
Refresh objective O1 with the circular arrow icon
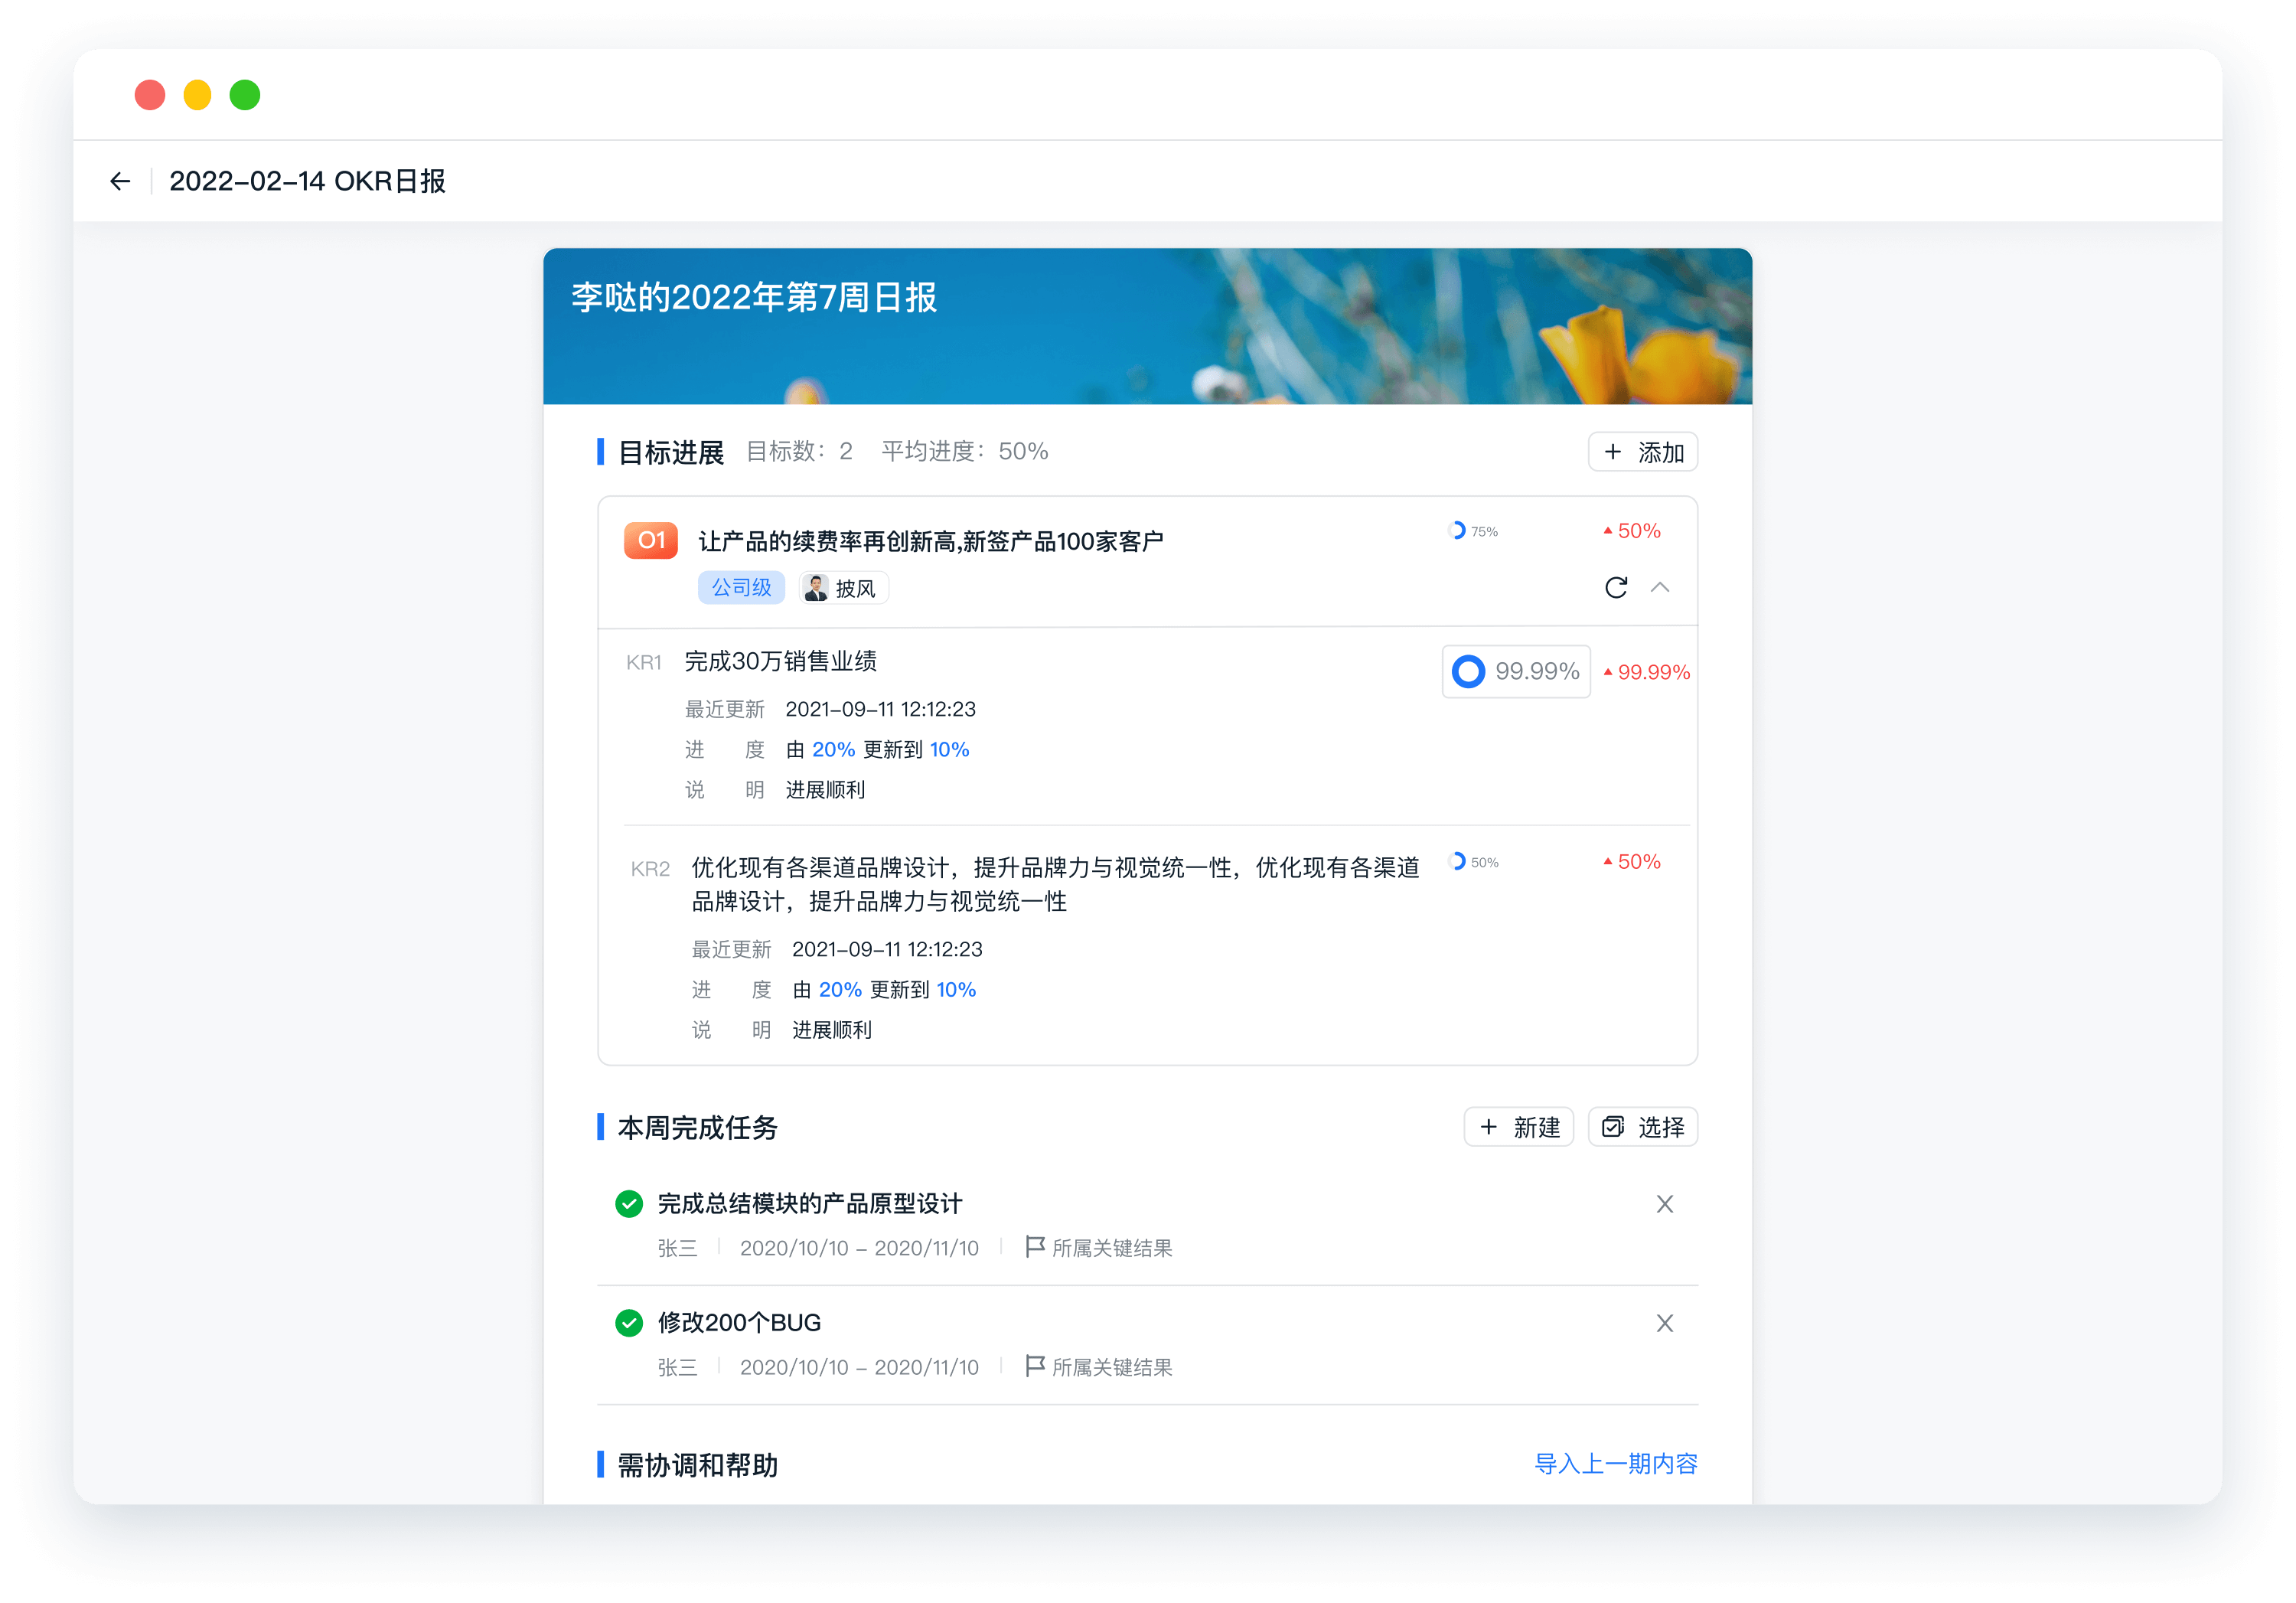[x=1615, y=587]
